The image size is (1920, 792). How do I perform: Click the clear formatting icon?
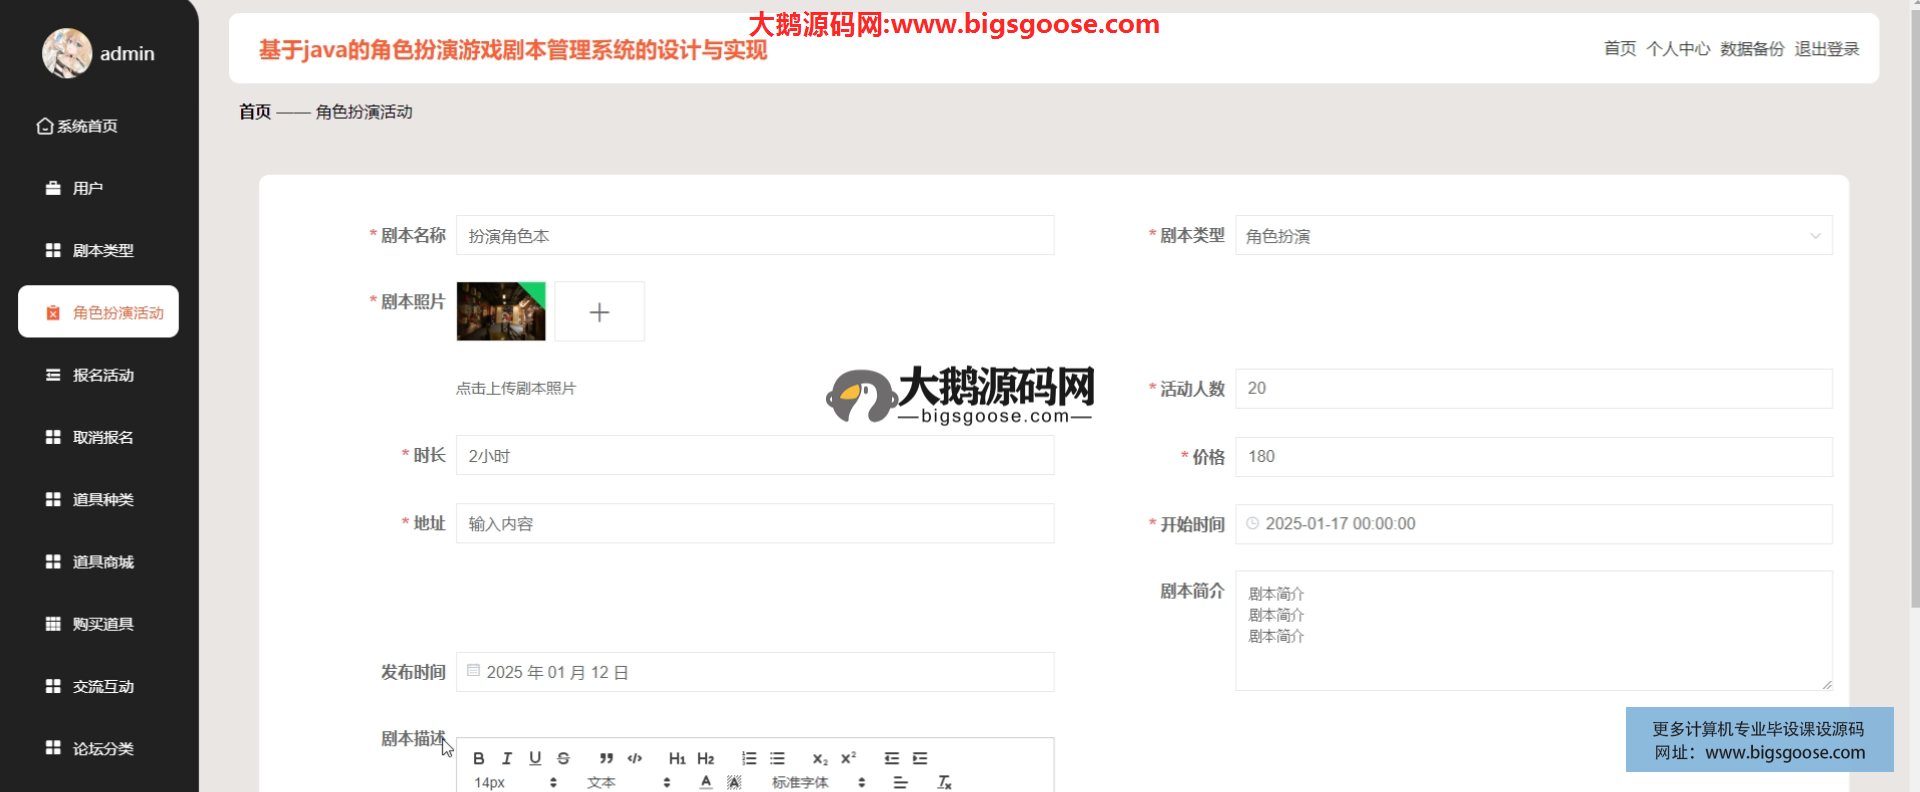(944, 782)
